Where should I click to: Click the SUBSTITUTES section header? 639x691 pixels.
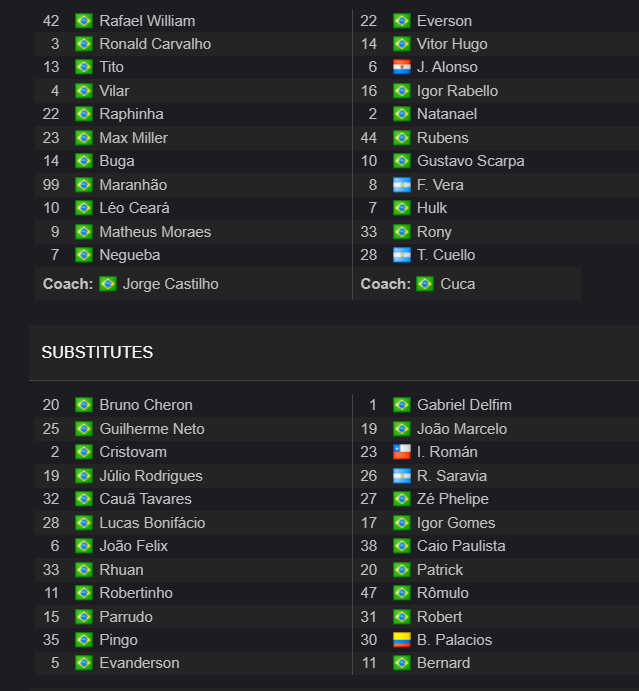coord(97,353)
